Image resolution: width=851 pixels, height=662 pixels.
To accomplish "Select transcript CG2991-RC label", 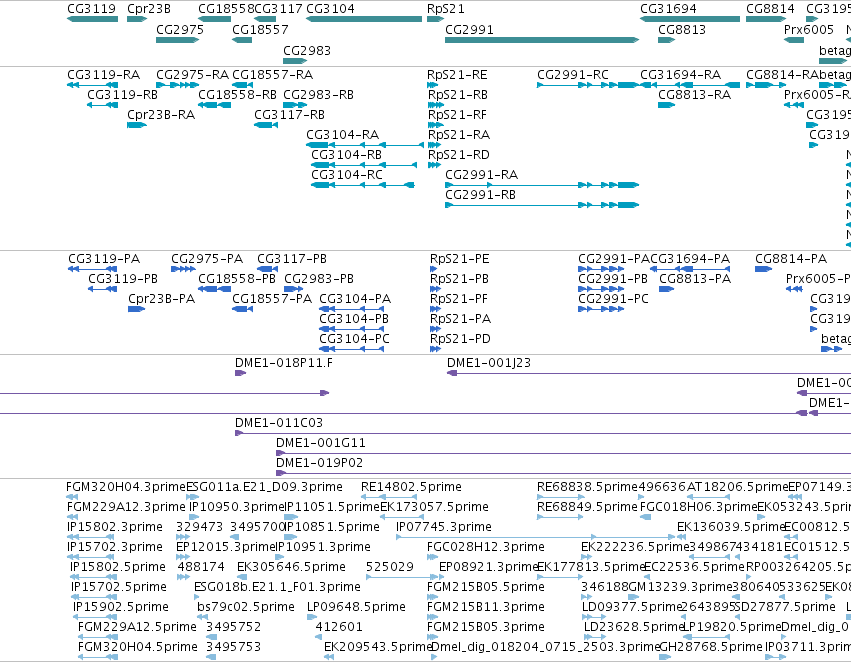I will tap(573, 74).
